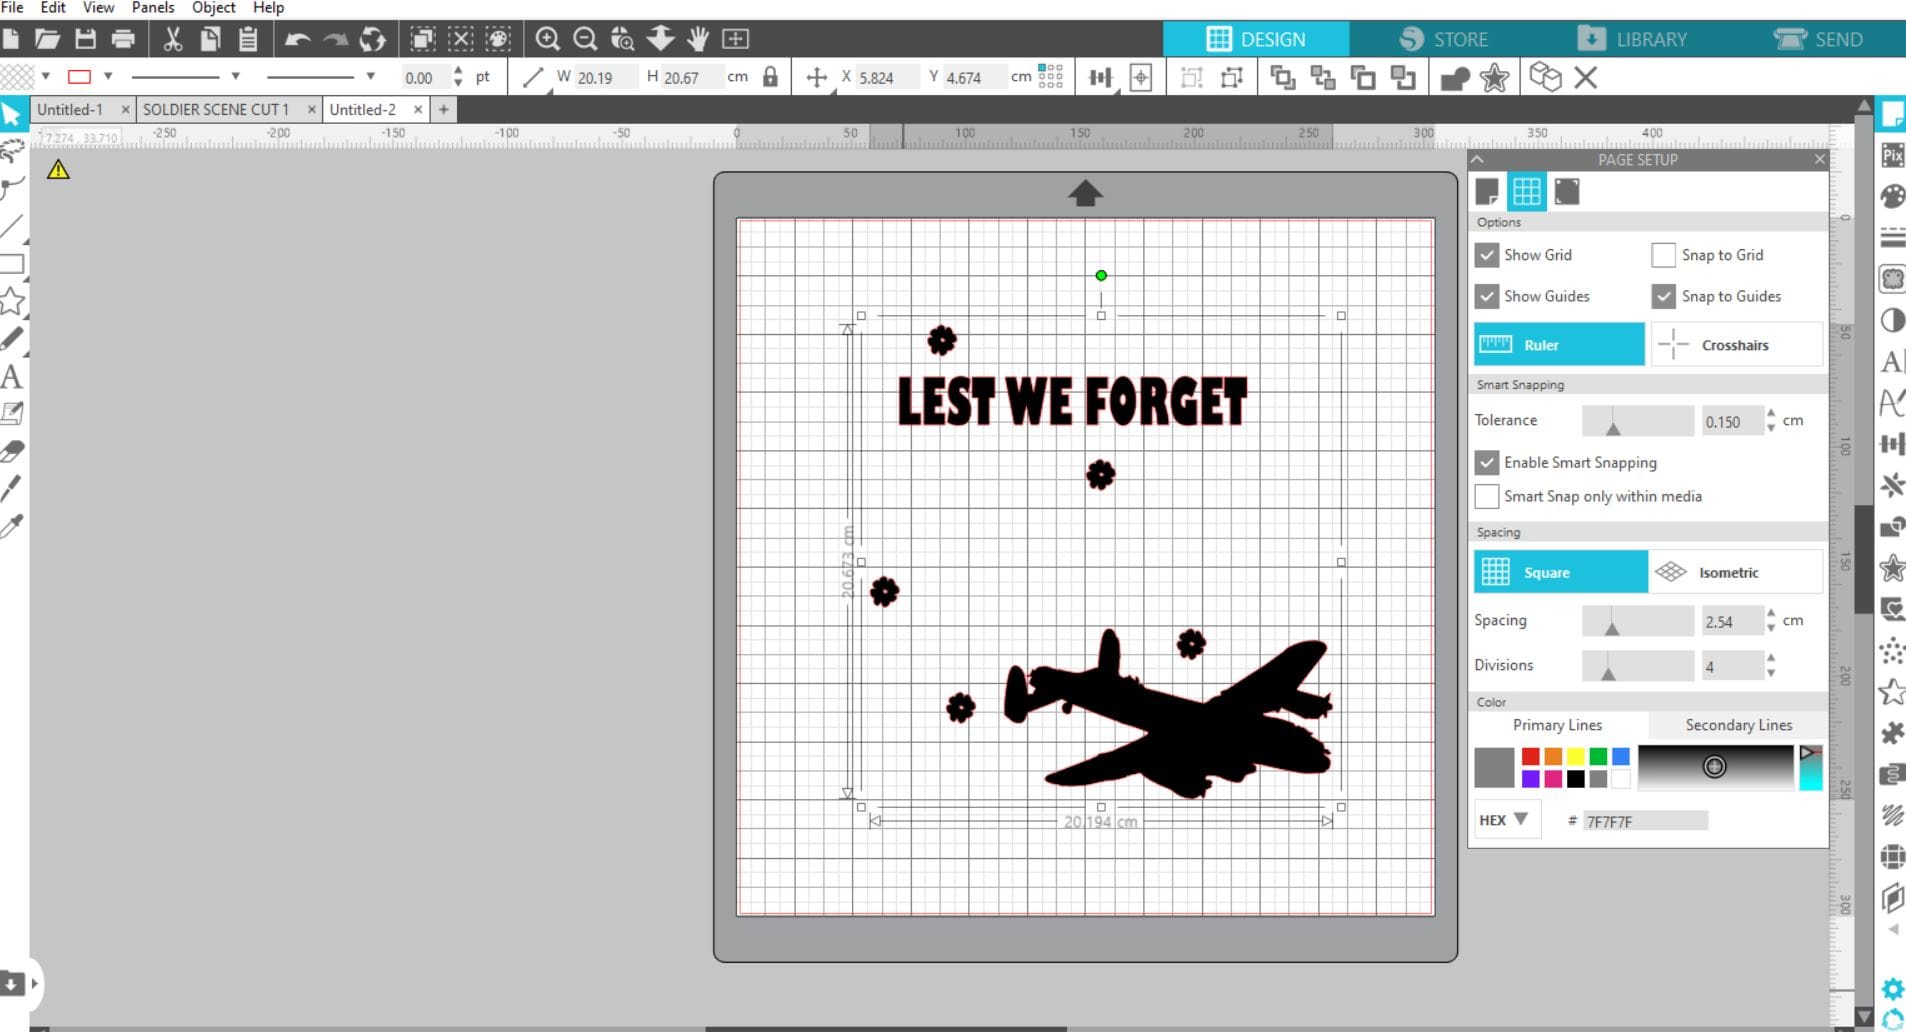The image size is (1906, 1032).
Task: Select the Draw a Rectangle tool
Action: 11,264
